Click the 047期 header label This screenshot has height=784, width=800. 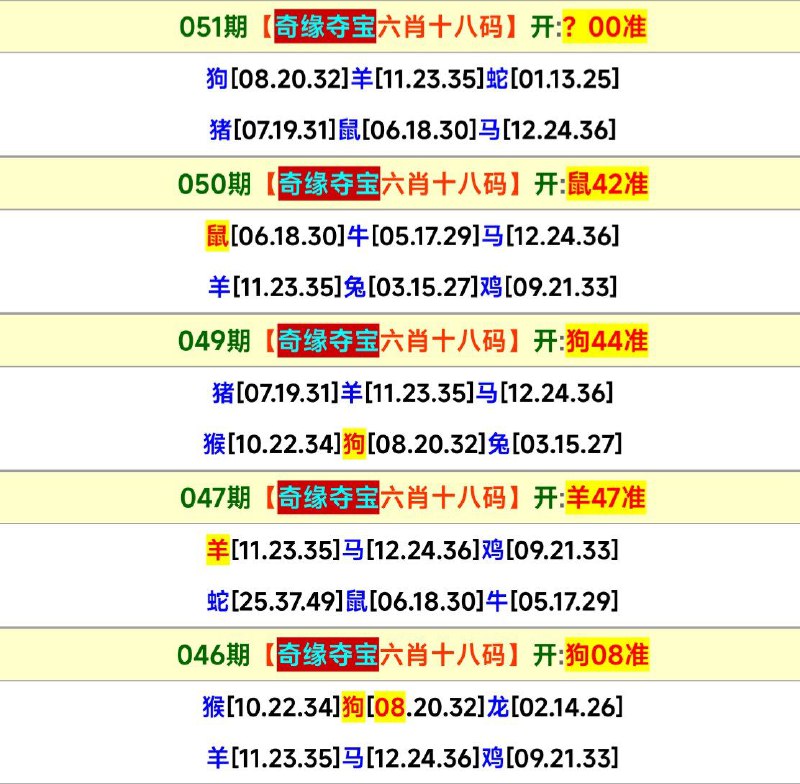[x=215, y=497]
